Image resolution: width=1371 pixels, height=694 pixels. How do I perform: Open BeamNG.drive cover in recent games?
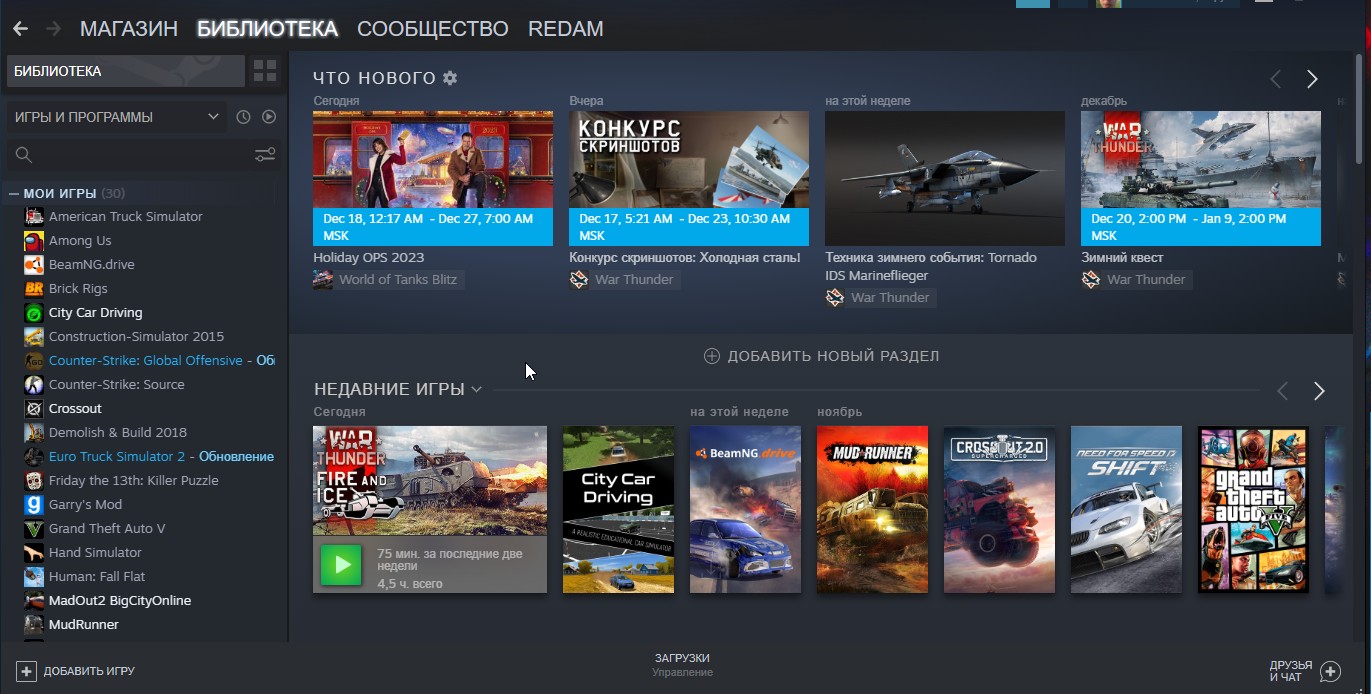tap(745, 509)
